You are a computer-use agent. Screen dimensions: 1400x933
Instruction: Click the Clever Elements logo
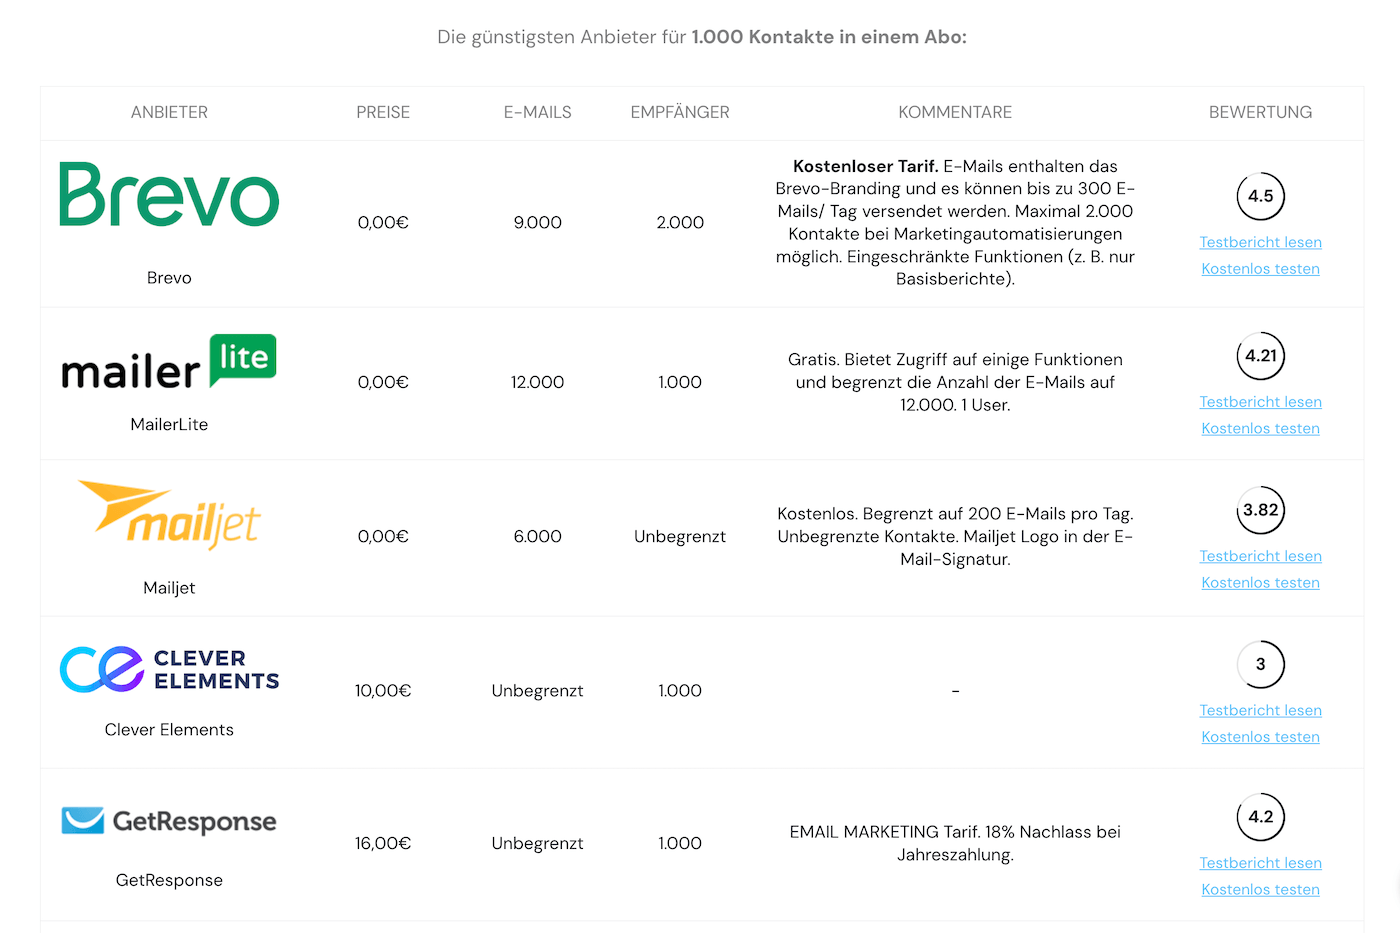point(169,670)
